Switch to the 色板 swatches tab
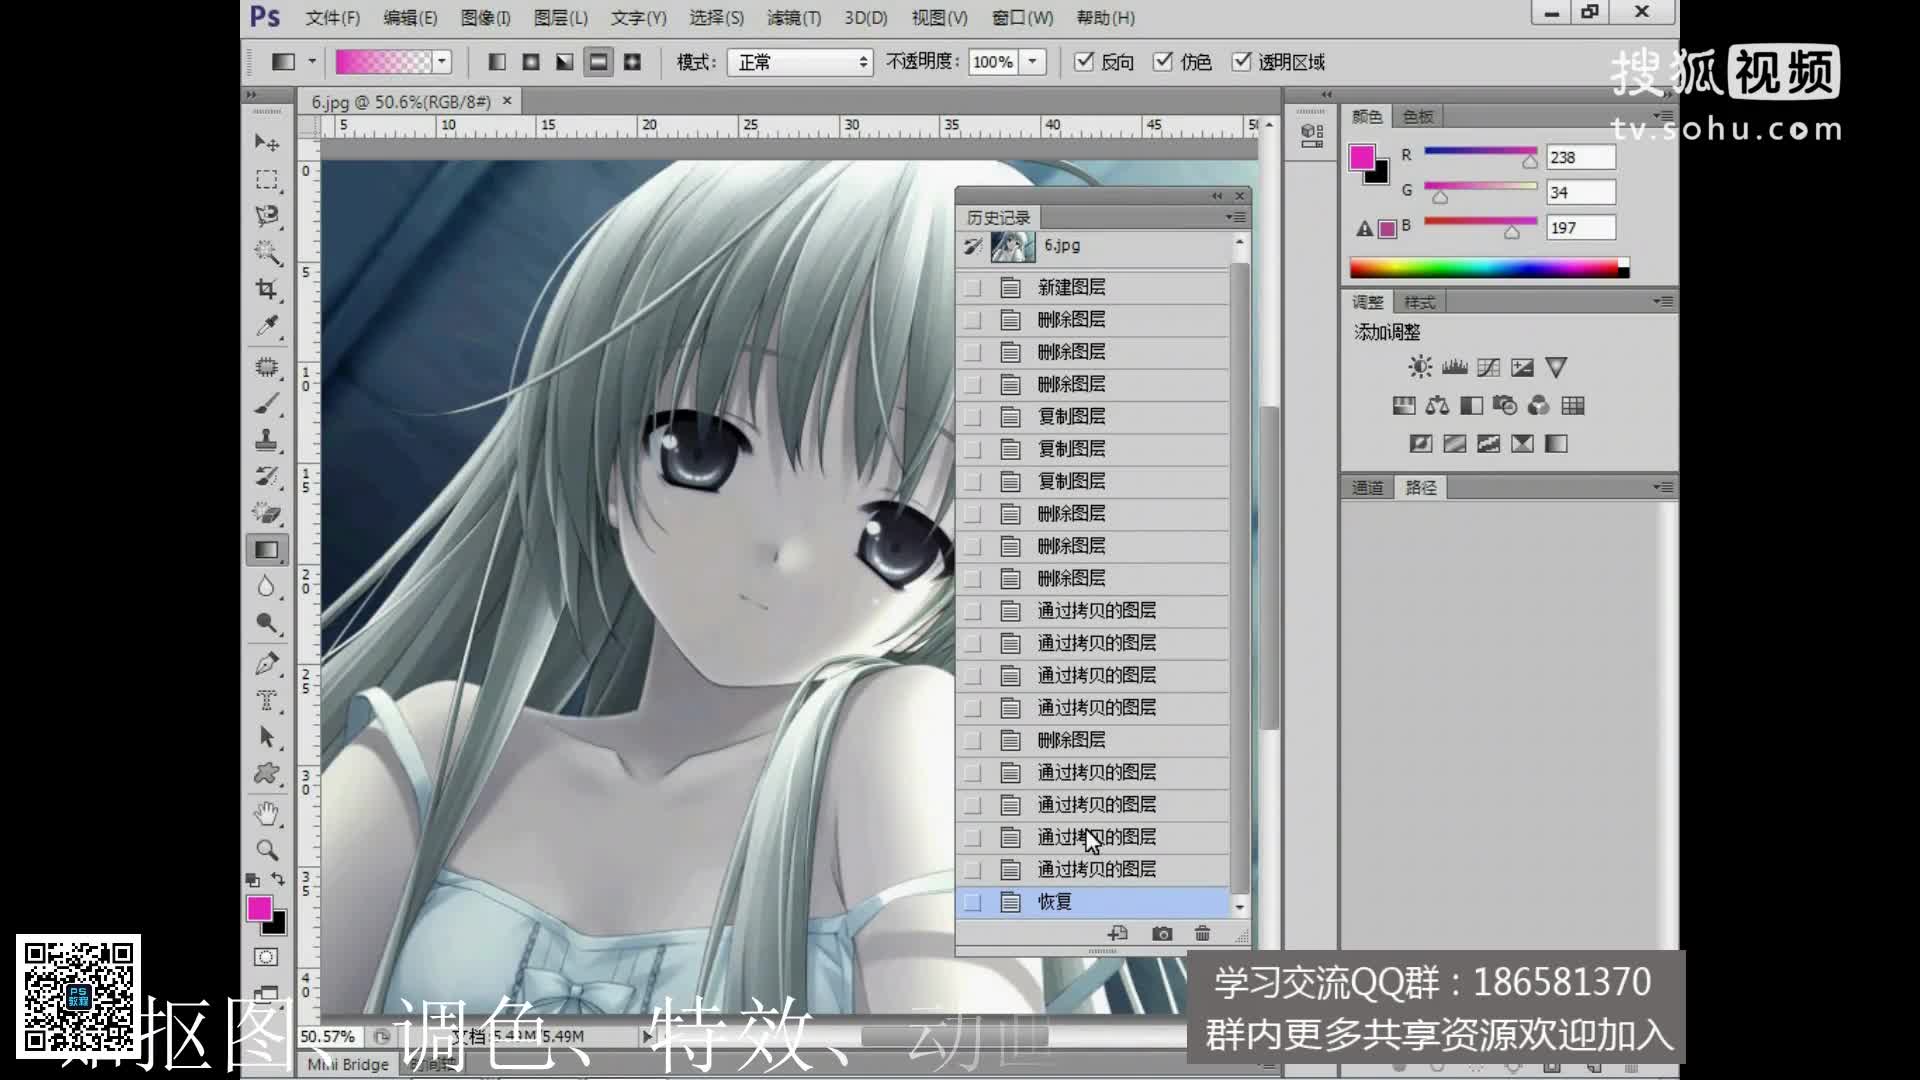This screenshot has width=1920, height=1080. click(x=1418, y=117)
